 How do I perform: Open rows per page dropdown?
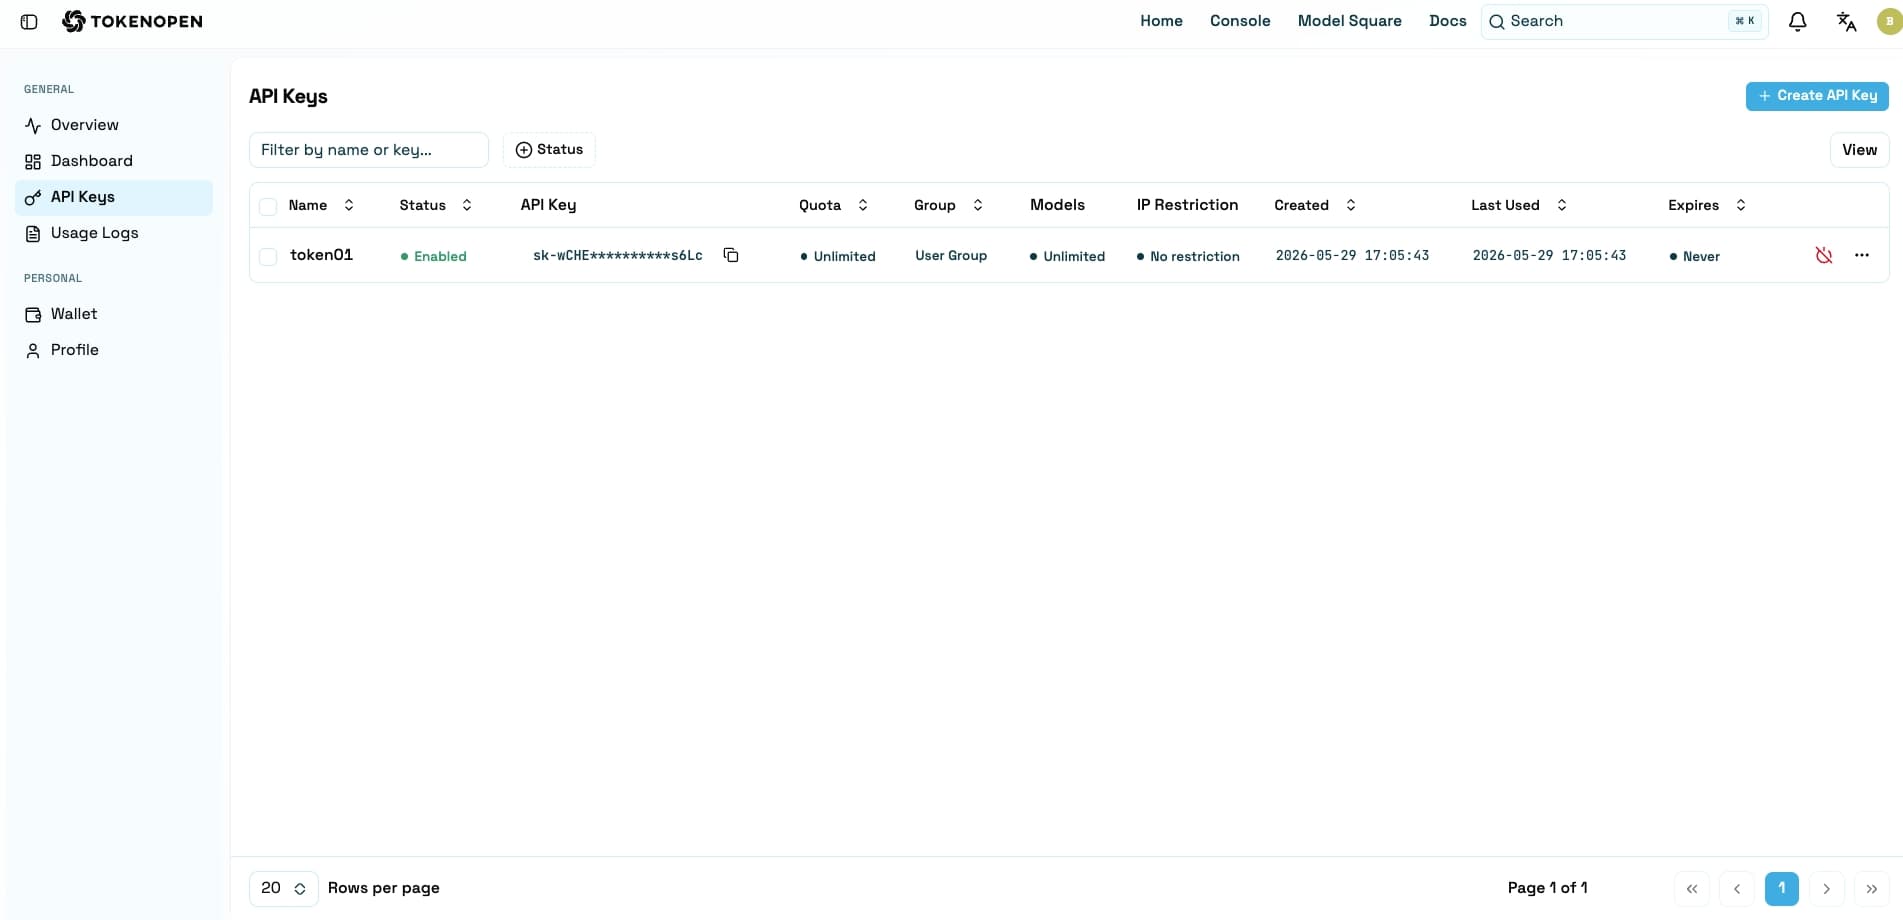(284, 888)
